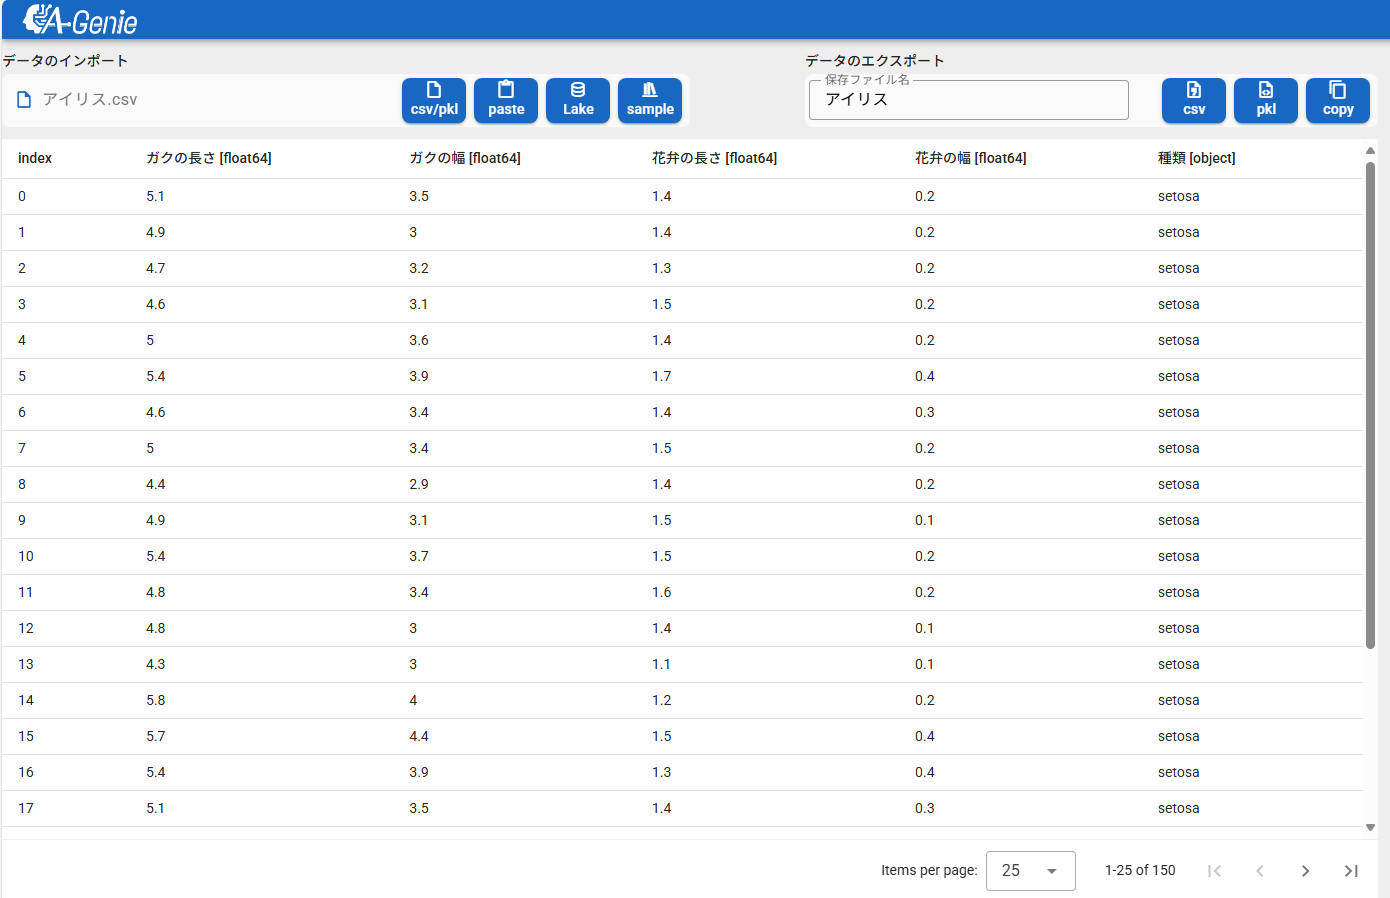Copy the data to the clipboard
Image resolution: width=1390 pixels, height=898 pixels.
point(1338,100)
